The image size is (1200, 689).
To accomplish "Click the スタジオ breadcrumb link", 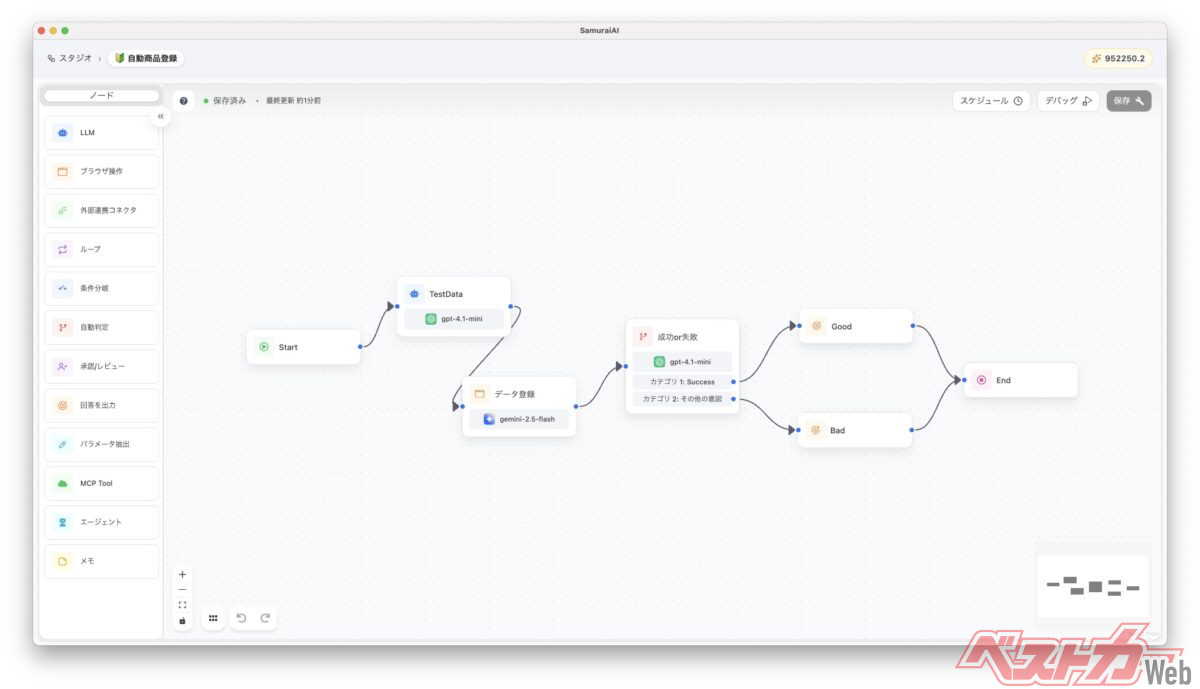I will tap(75, 59).
